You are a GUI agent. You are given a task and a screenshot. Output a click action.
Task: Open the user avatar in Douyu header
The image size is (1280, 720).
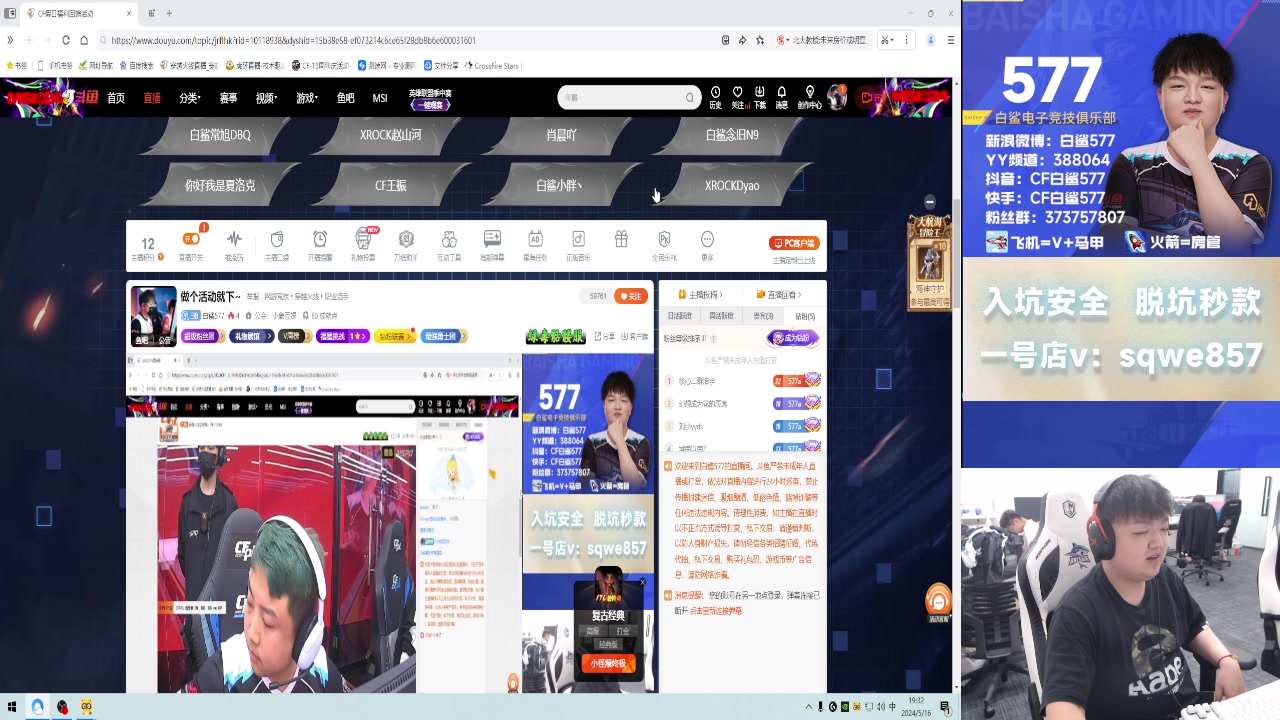click(838, 97)
